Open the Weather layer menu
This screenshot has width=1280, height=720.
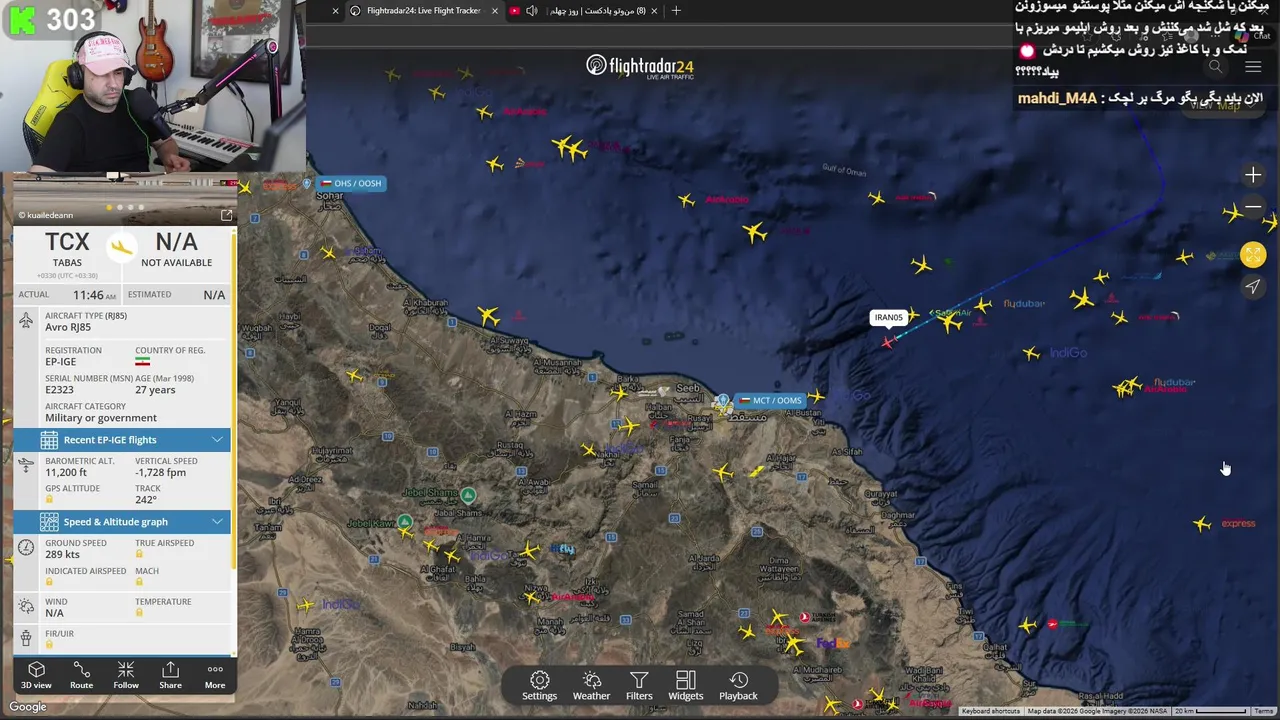pos(591,686)
